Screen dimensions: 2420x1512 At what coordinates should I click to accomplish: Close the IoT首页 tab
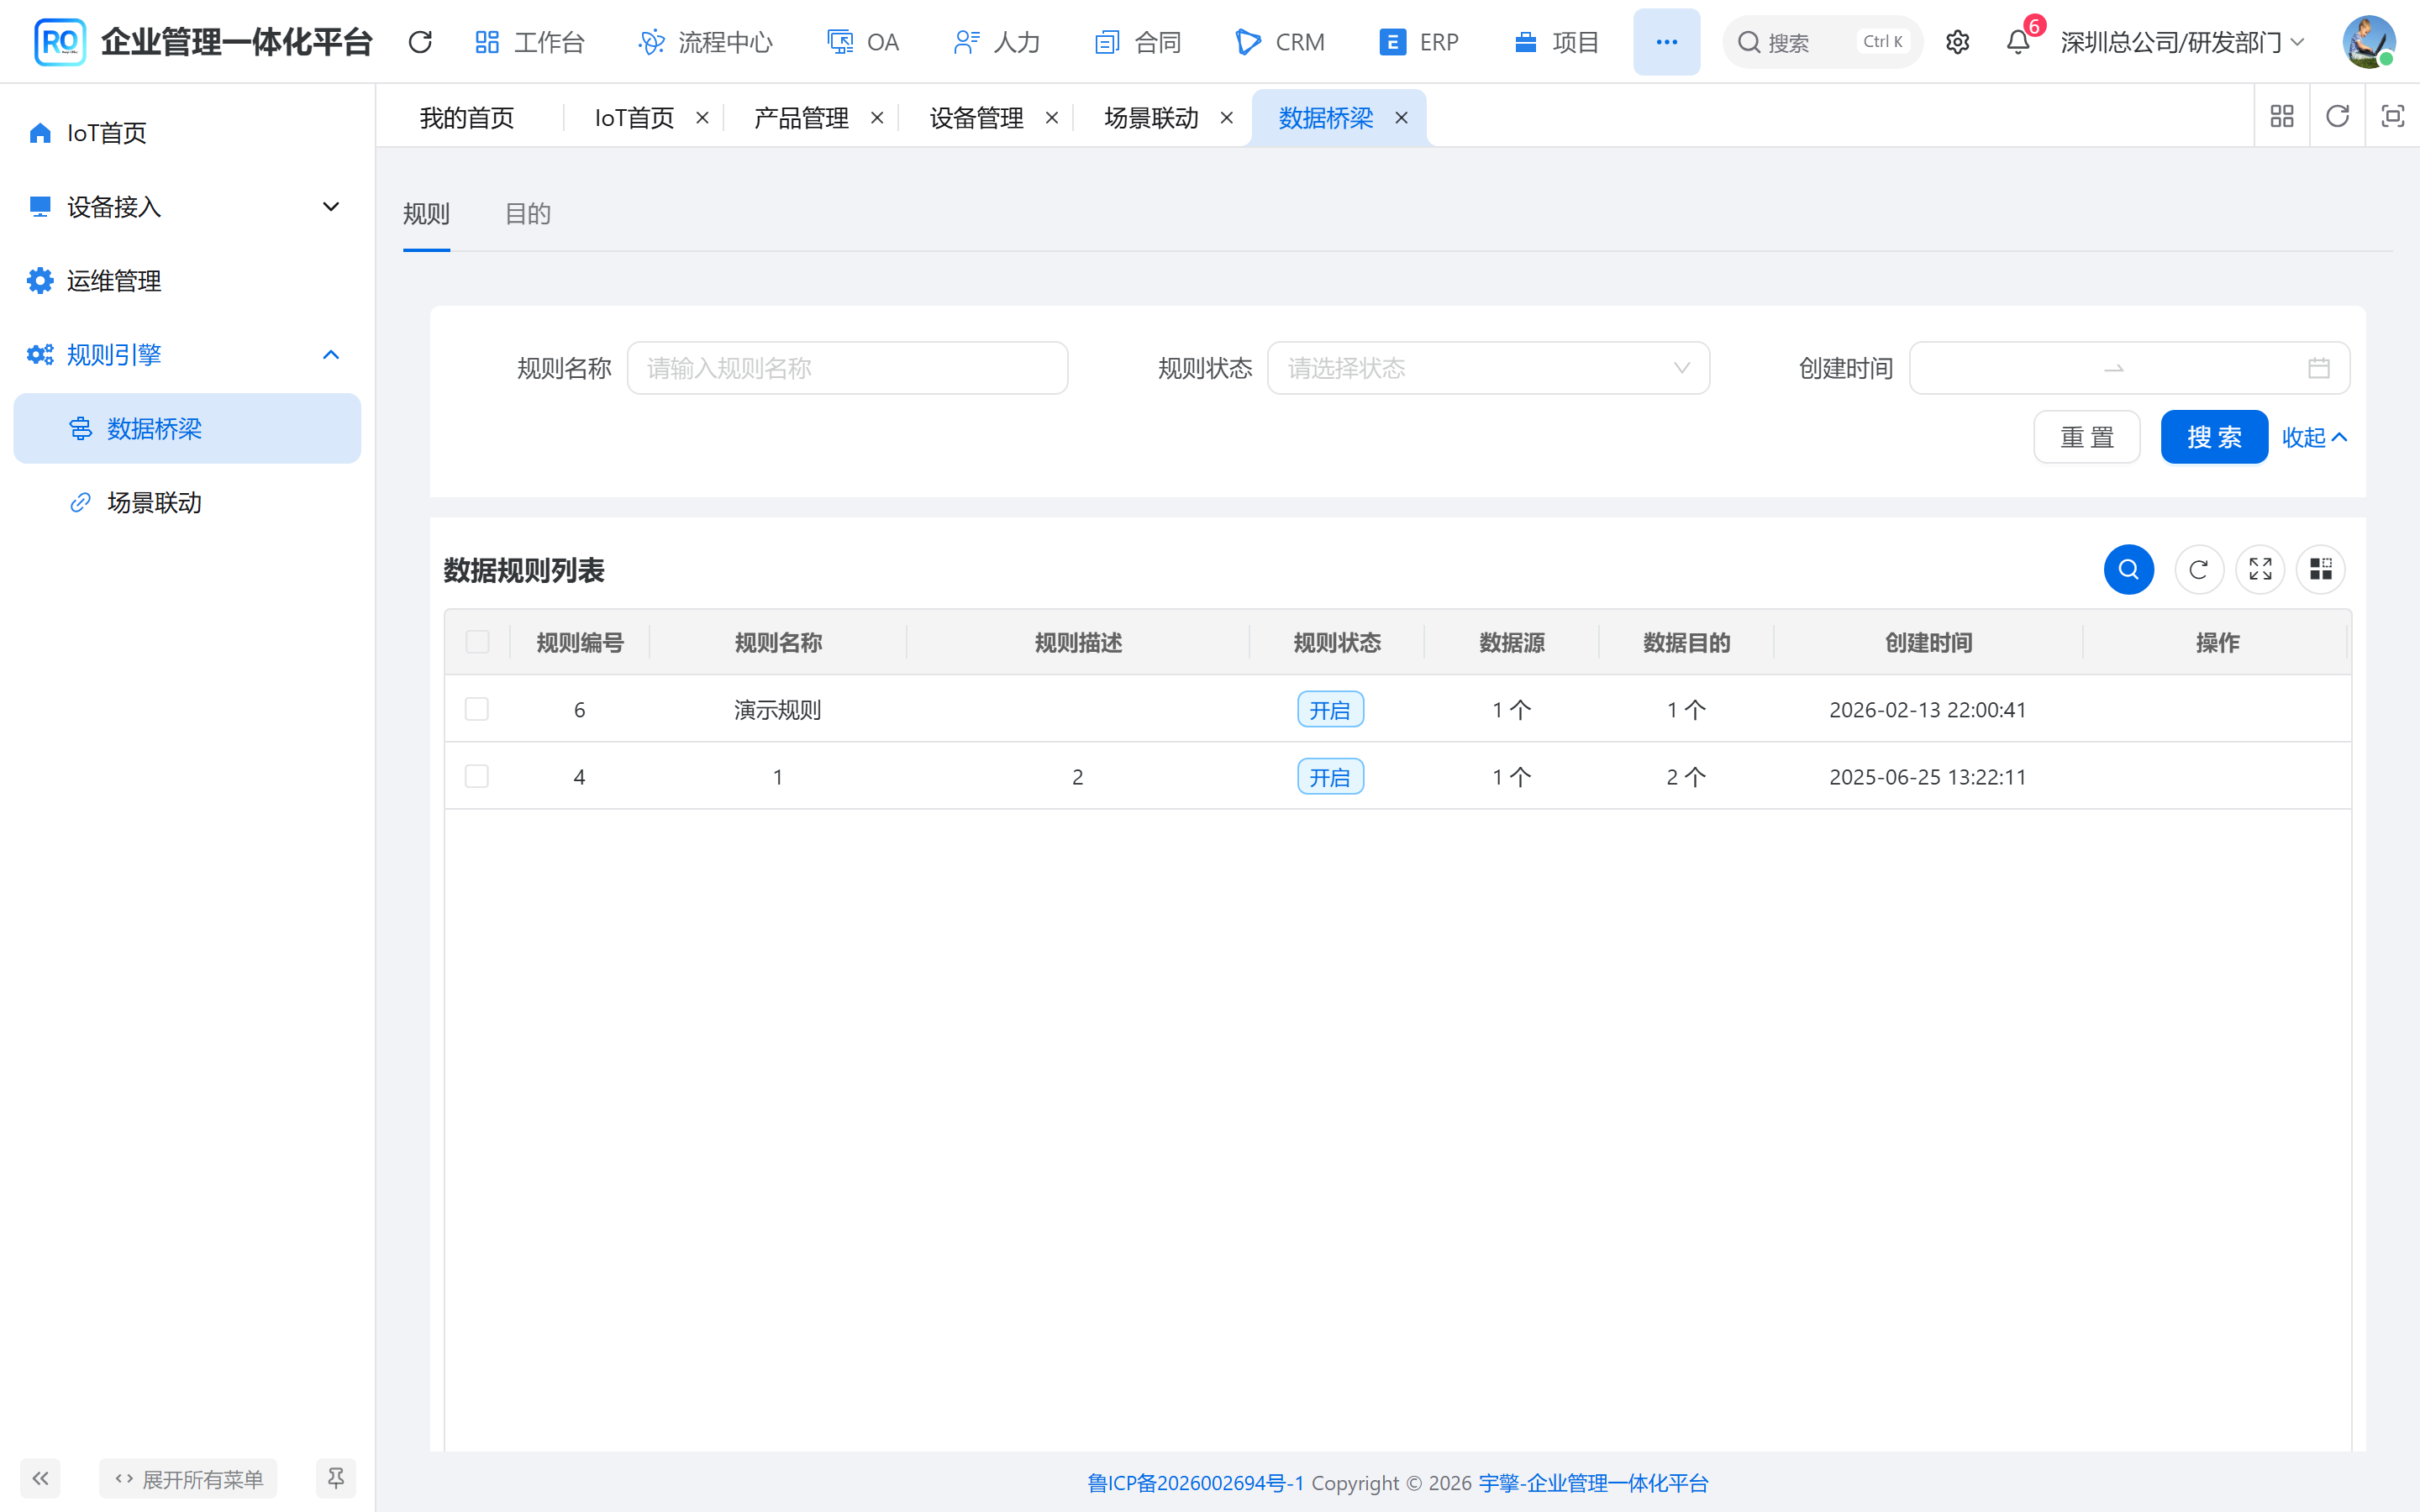point(702,118)
